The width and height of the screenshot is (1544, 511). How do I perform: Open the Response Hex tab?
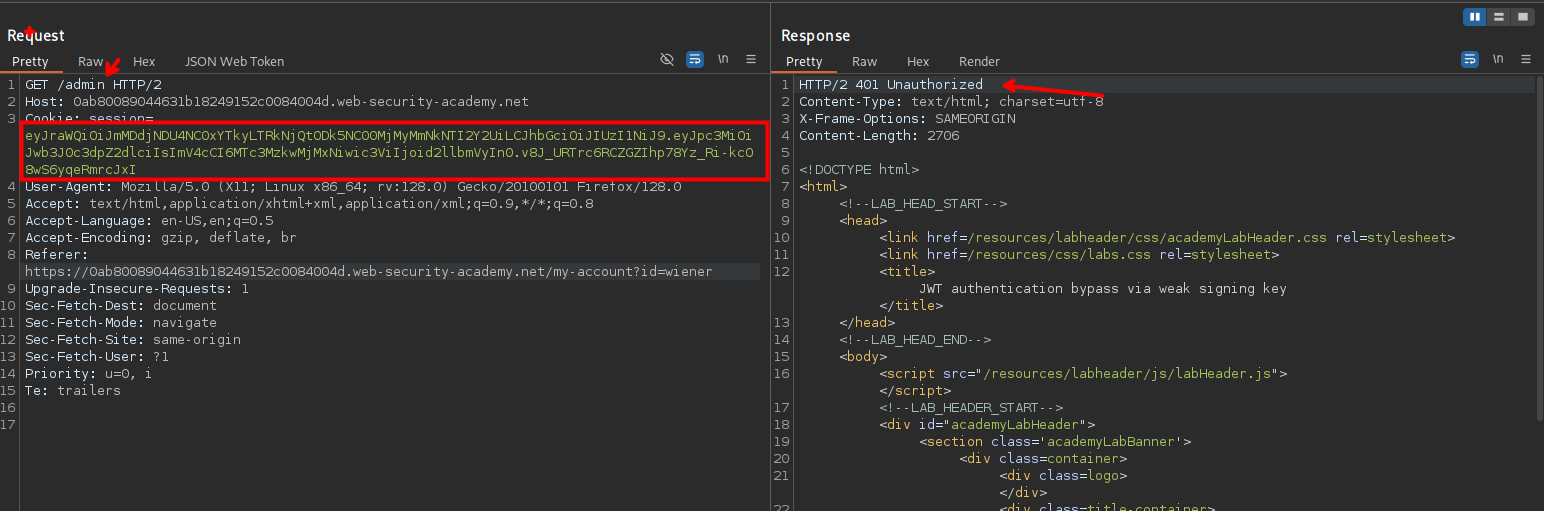tap(918, 62)
